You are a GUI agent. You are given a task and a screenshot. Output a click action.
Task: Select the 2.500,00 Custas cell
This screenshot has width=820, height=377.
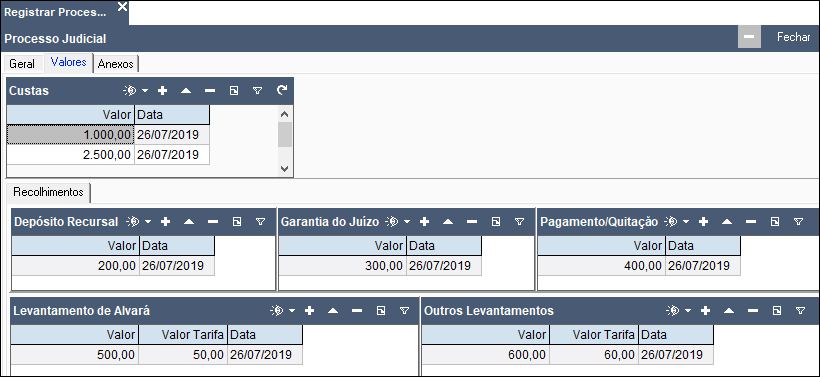tap(71, 155)
